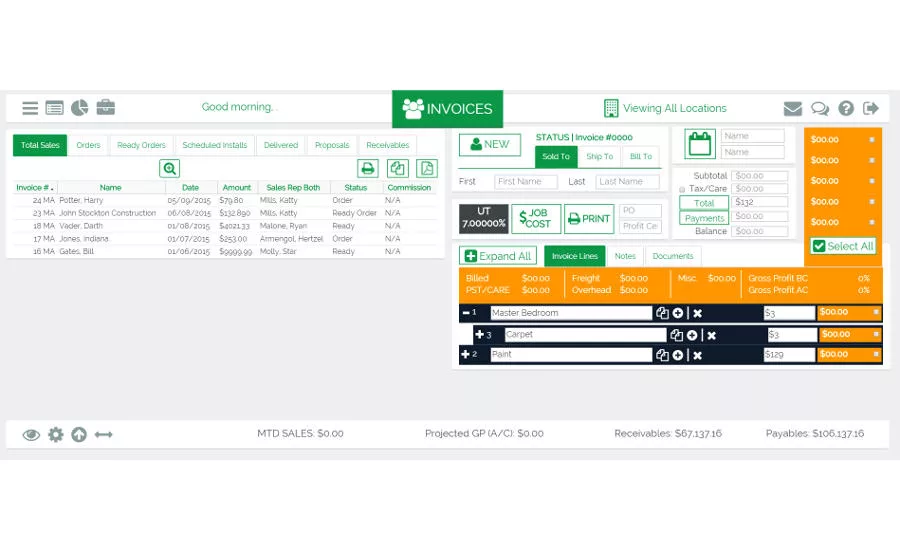Open the briefcase icon in top bar
900x550 pixels.
105,108
